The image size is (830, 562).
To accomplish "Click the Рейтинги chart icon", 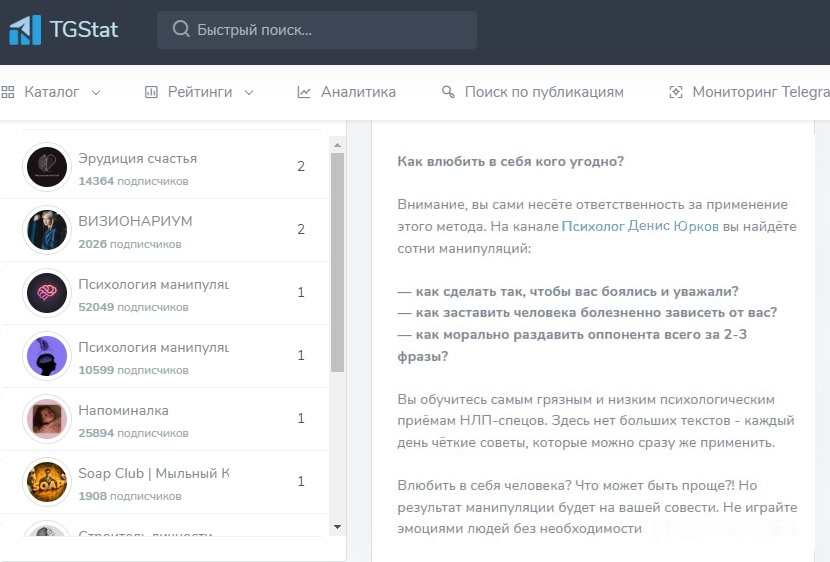I will [x=152, y=92].
